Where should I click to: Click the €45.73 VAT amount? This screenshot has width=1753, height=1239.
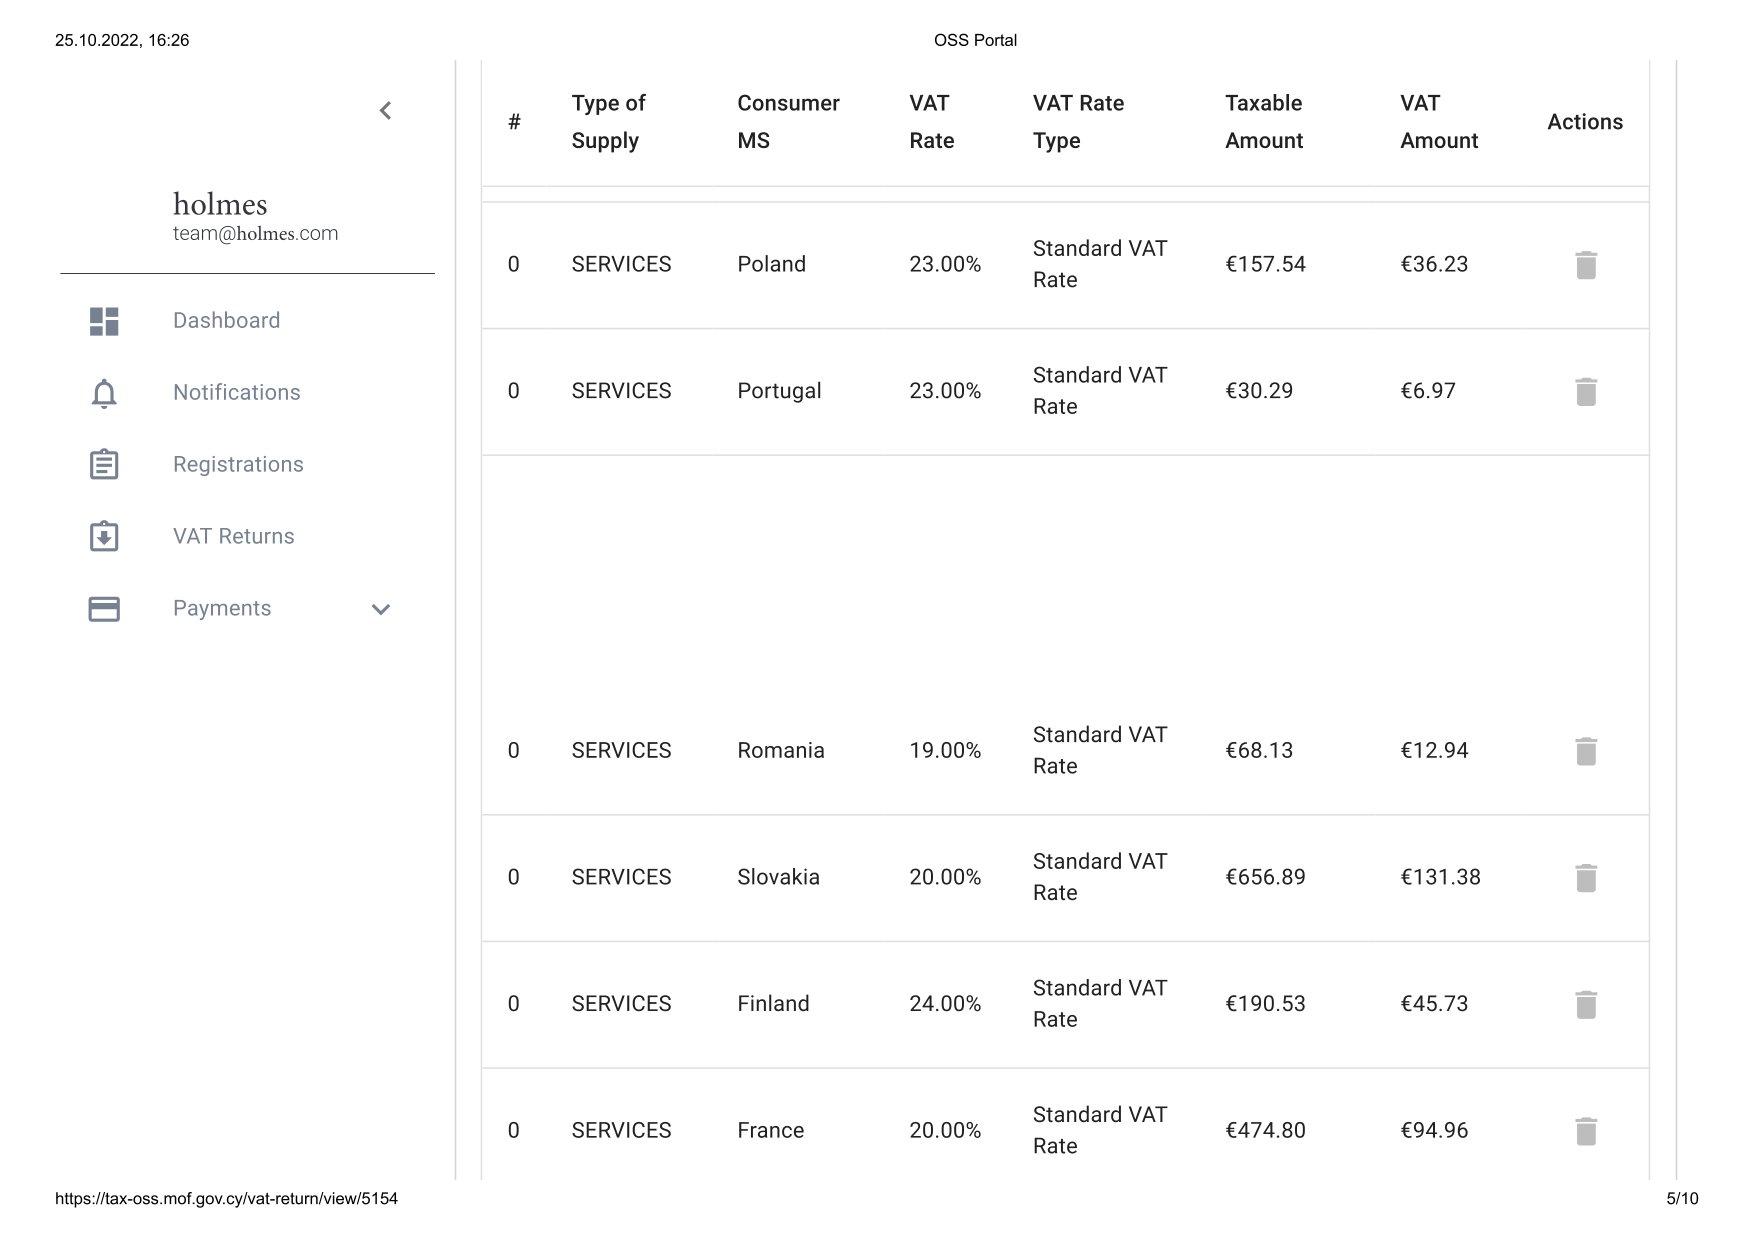point(1434,1003)
